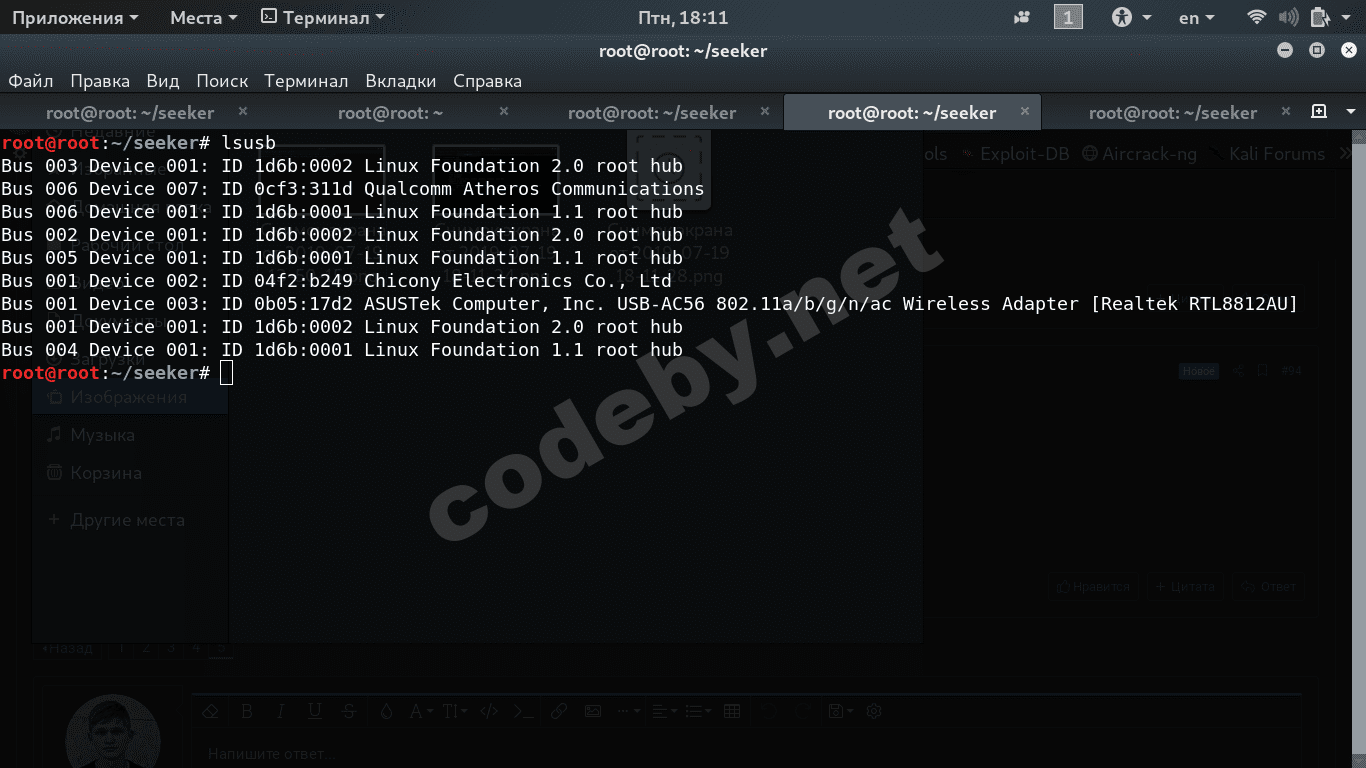The width and height of the screenshot is (1366, 768).
Task: Open the tab list dropdown arrow
Action: click(1349, 112)
